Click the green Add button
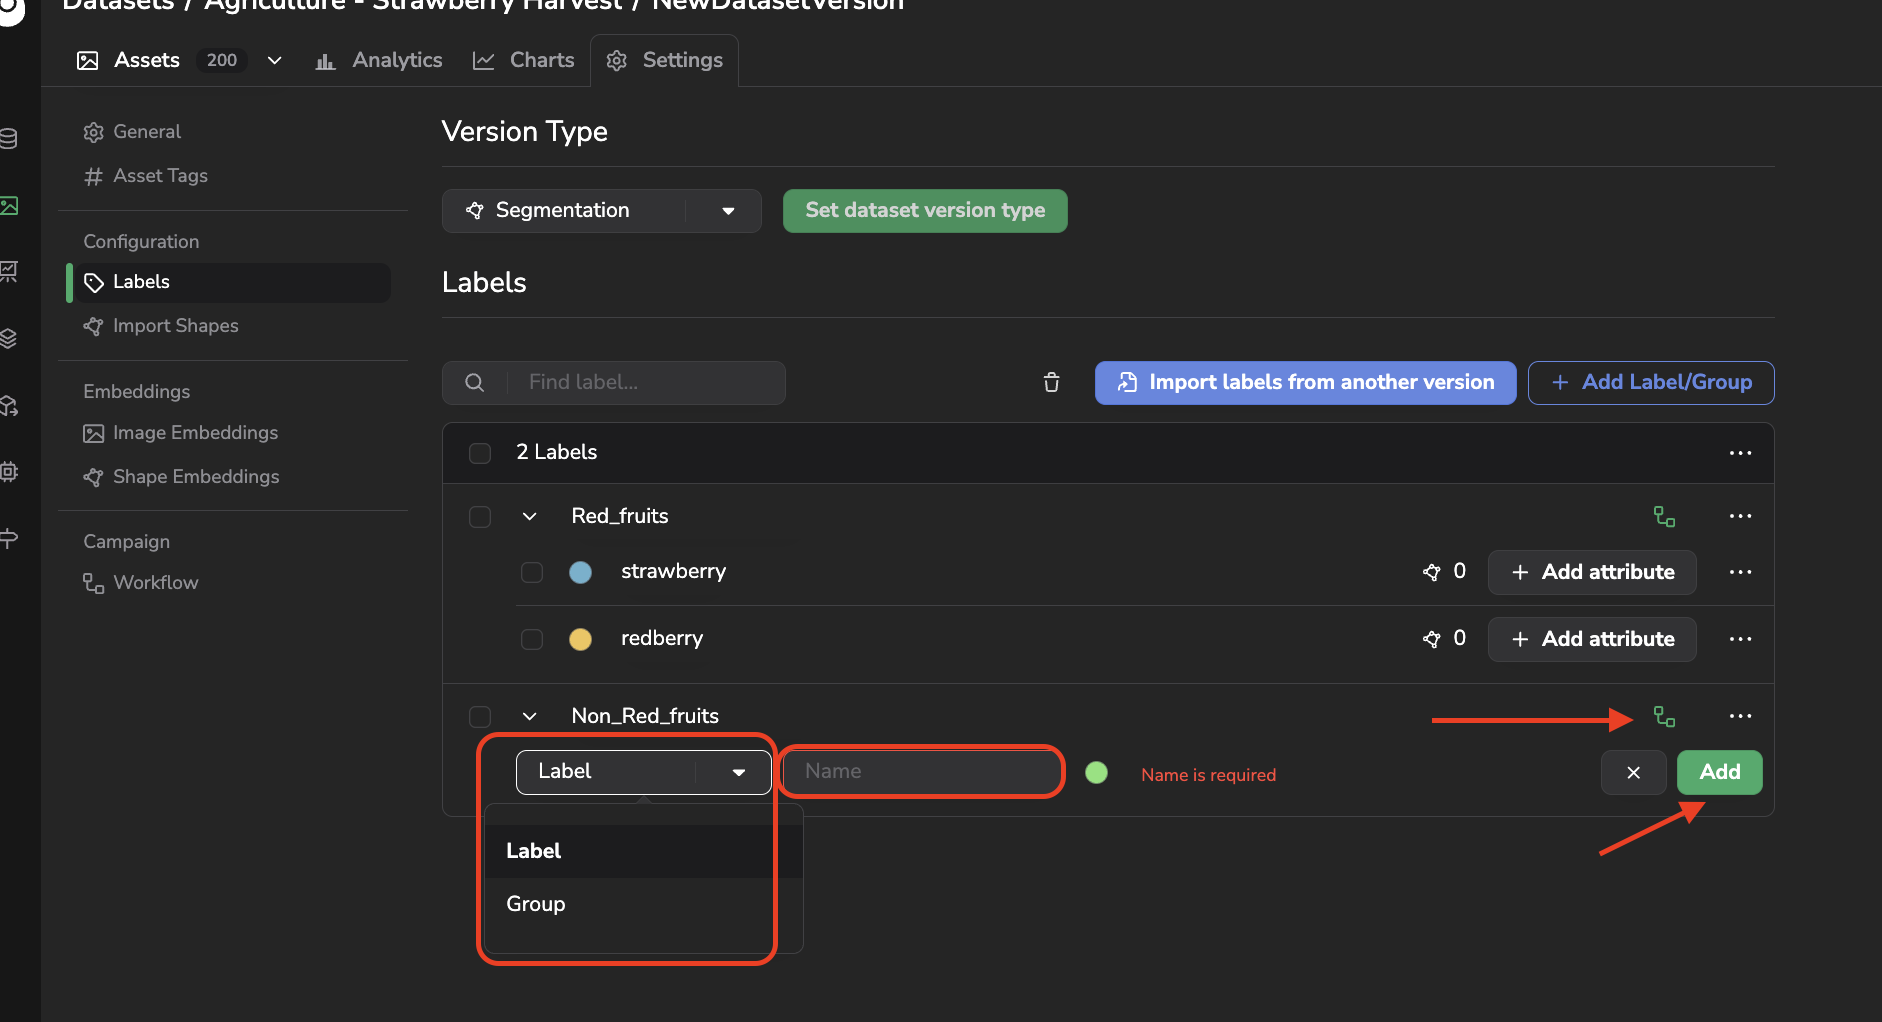This screenshot has width=1882, height=1022. click(1719, 772)
